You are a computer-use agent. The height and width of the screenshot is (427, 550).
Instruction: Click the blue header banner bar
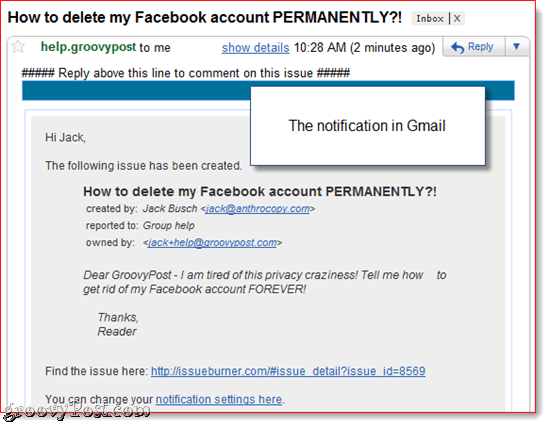click(x=136, y=91)
